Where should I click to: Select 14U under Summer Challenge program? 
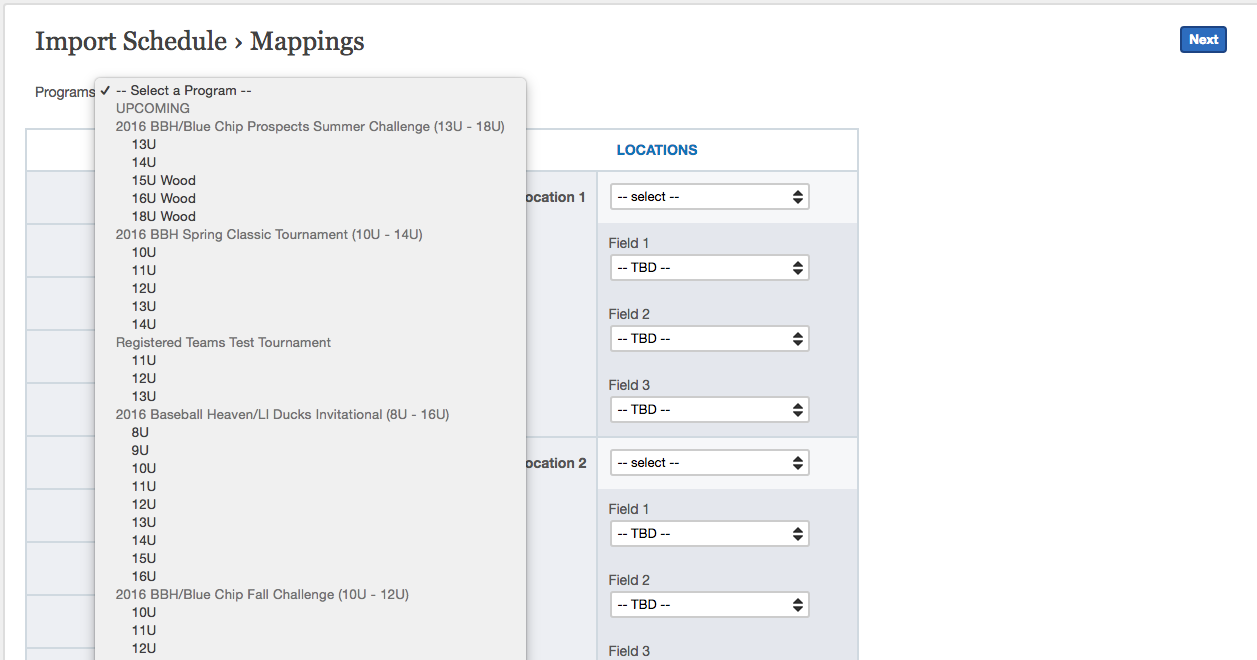pyautogui.click(x=310, y=162)
